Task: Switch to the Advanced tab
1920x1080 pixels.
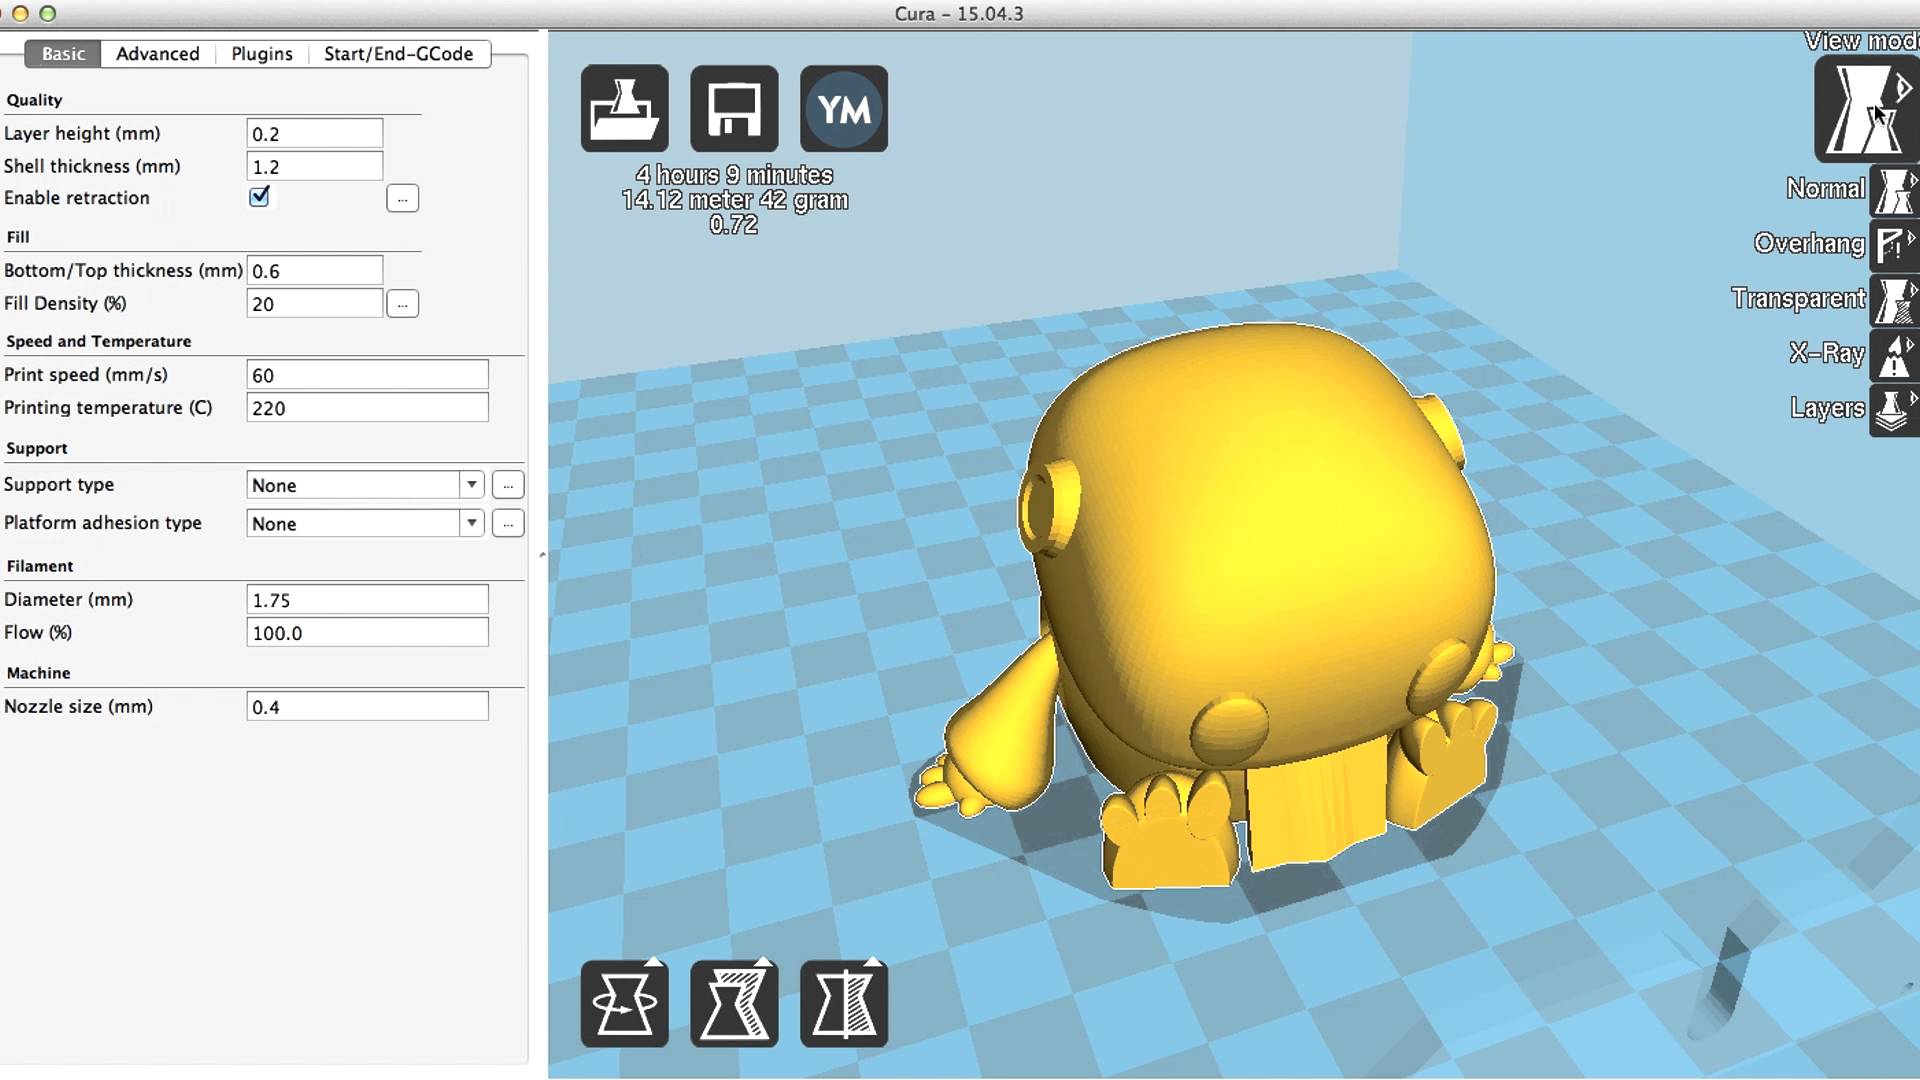Action: point(157,54)
